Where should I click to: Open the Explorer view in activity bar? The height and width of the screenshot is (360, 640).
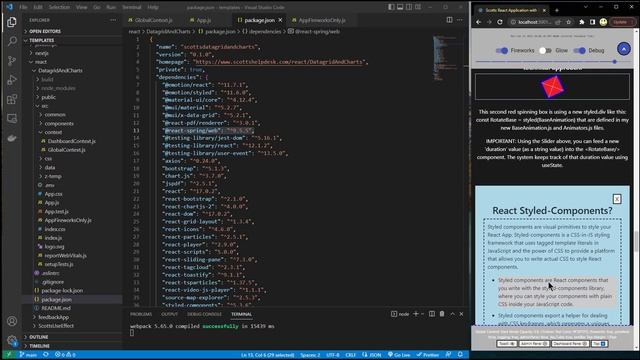point(12,22)
